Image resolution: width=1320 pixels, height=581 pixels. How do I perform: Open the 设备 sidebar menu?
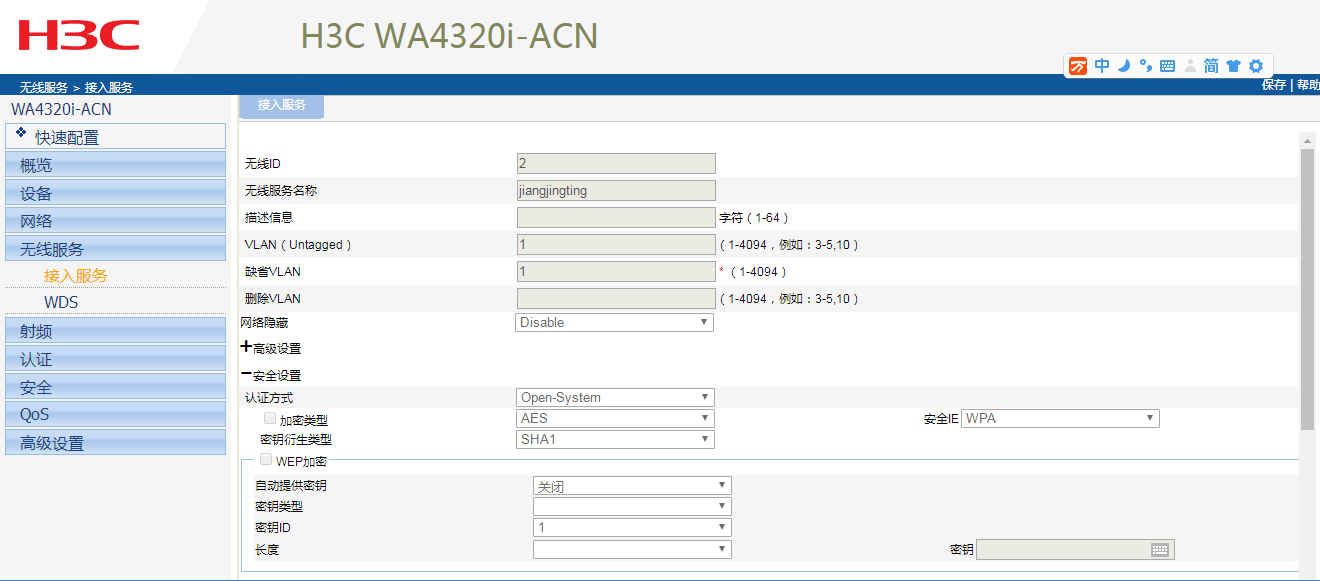116,193
